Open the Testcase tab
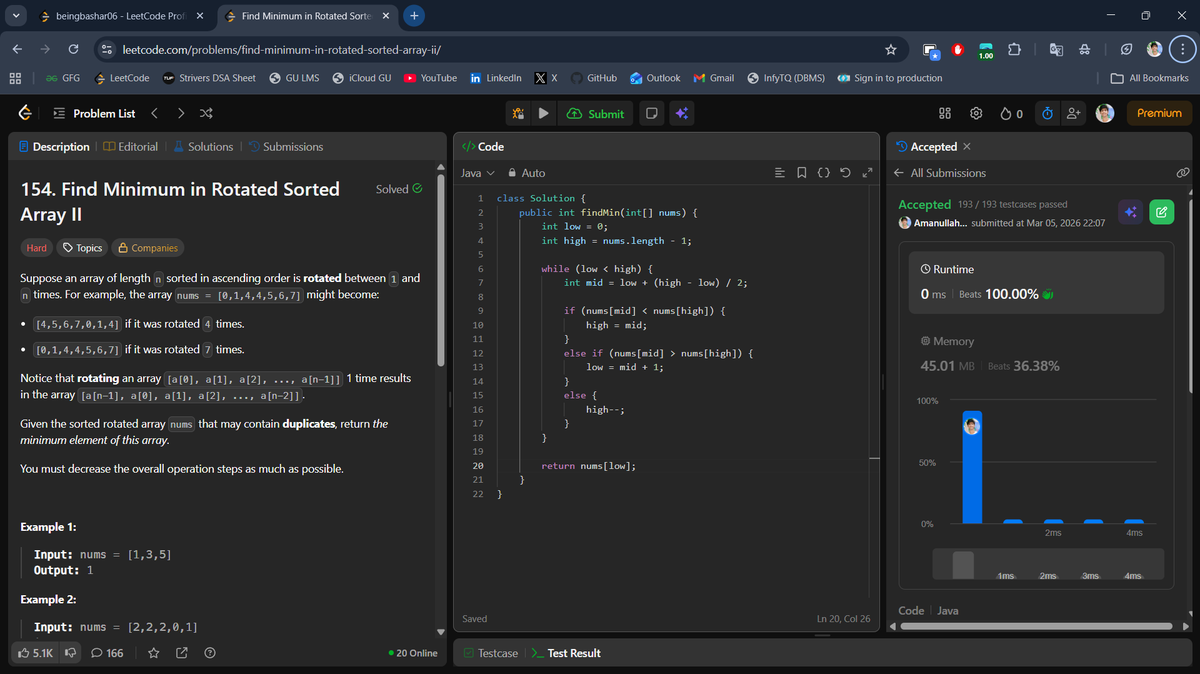Screen dimensions: 1200x674 491,653
